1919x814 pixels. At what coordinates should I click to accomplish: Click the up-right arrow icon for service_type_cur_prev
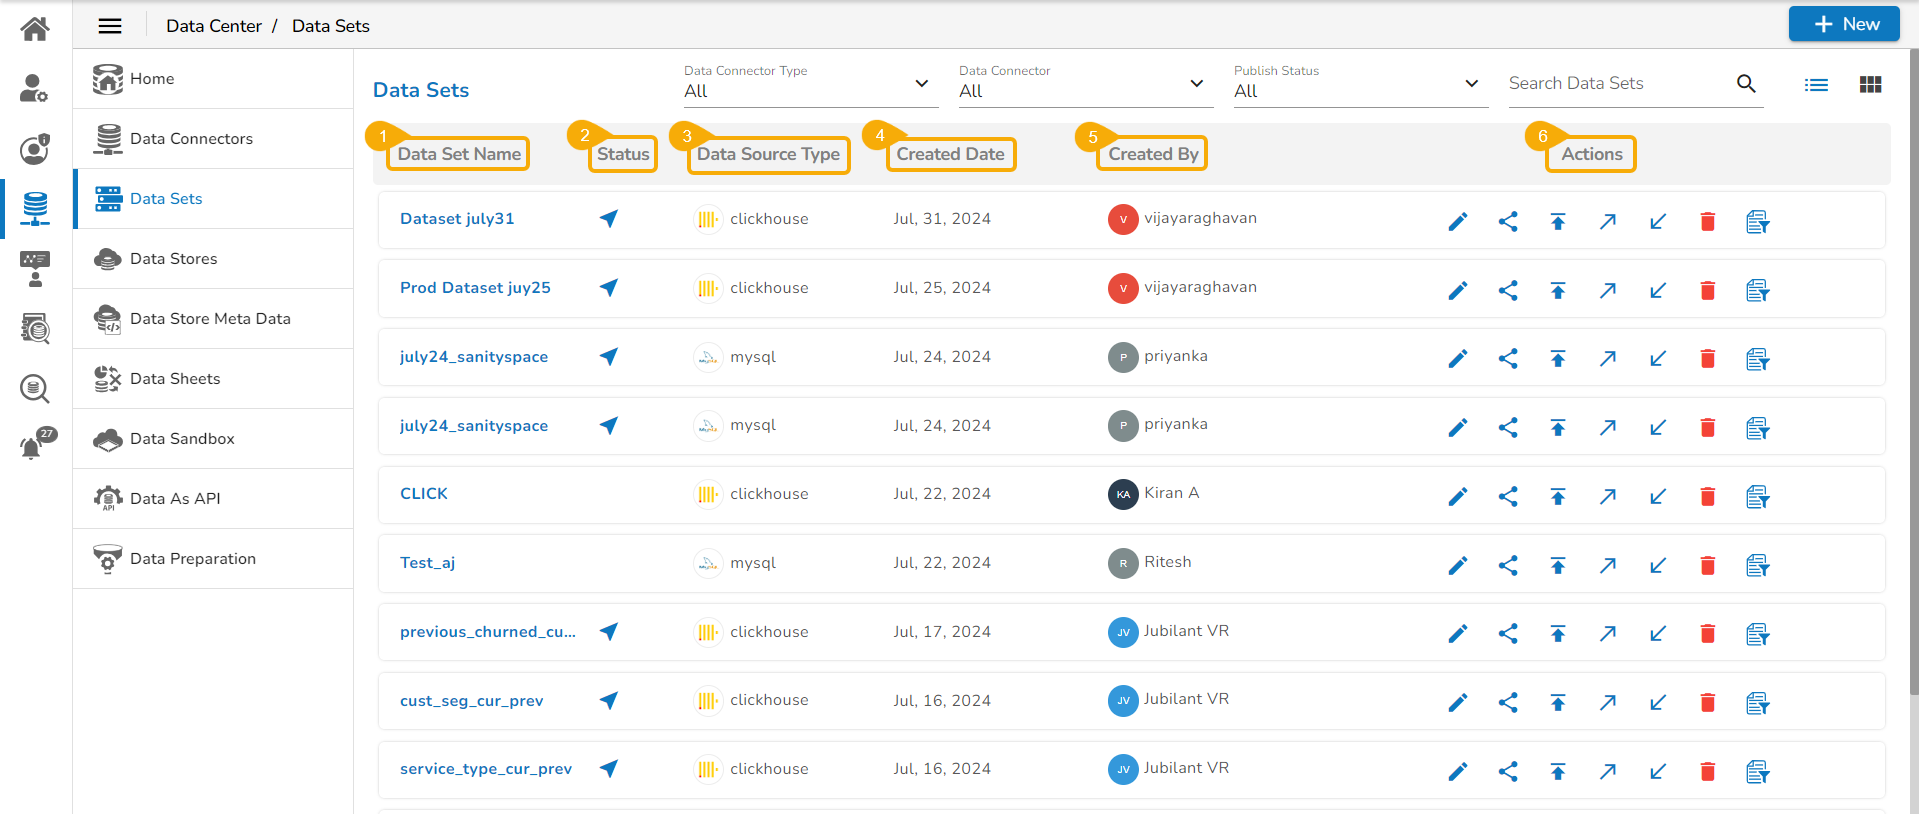1607,771
